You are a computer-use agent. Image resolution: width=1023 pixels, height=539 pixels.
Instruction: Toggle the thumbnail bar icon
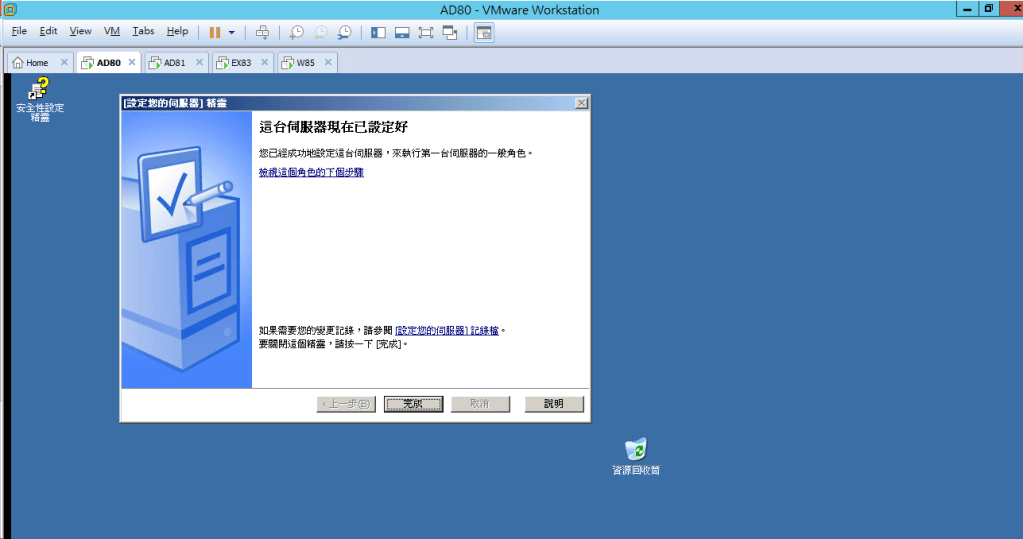click(x=402, y=32)
